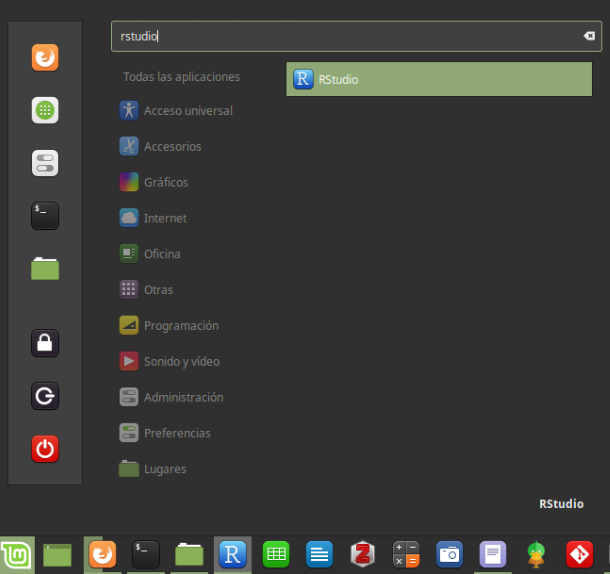Open the Lugares category

point(152,469)
